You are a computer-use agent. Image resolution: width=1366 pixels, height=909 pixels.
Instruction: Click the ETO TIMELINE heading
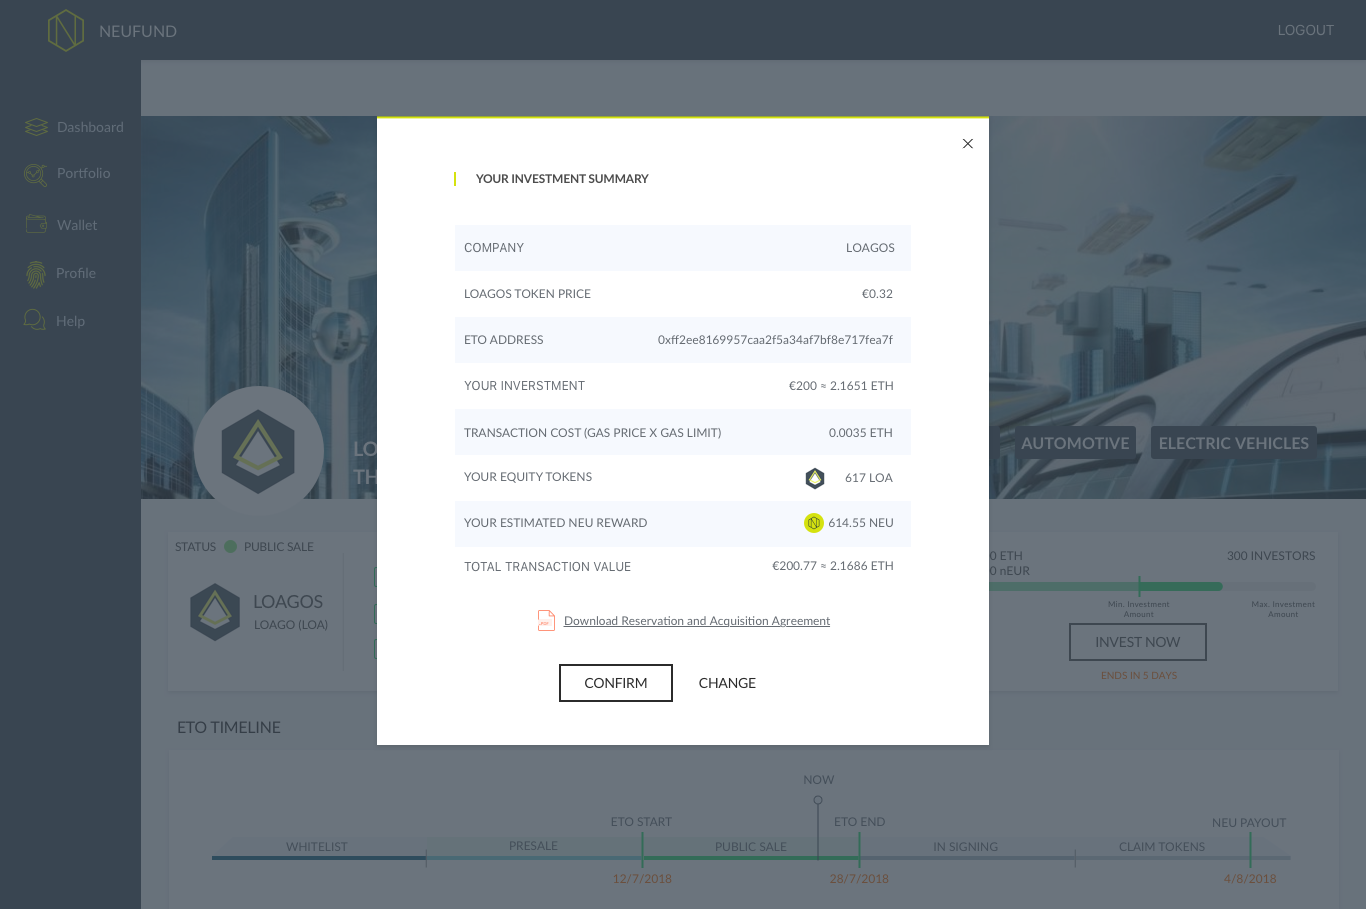pos(229,728)
